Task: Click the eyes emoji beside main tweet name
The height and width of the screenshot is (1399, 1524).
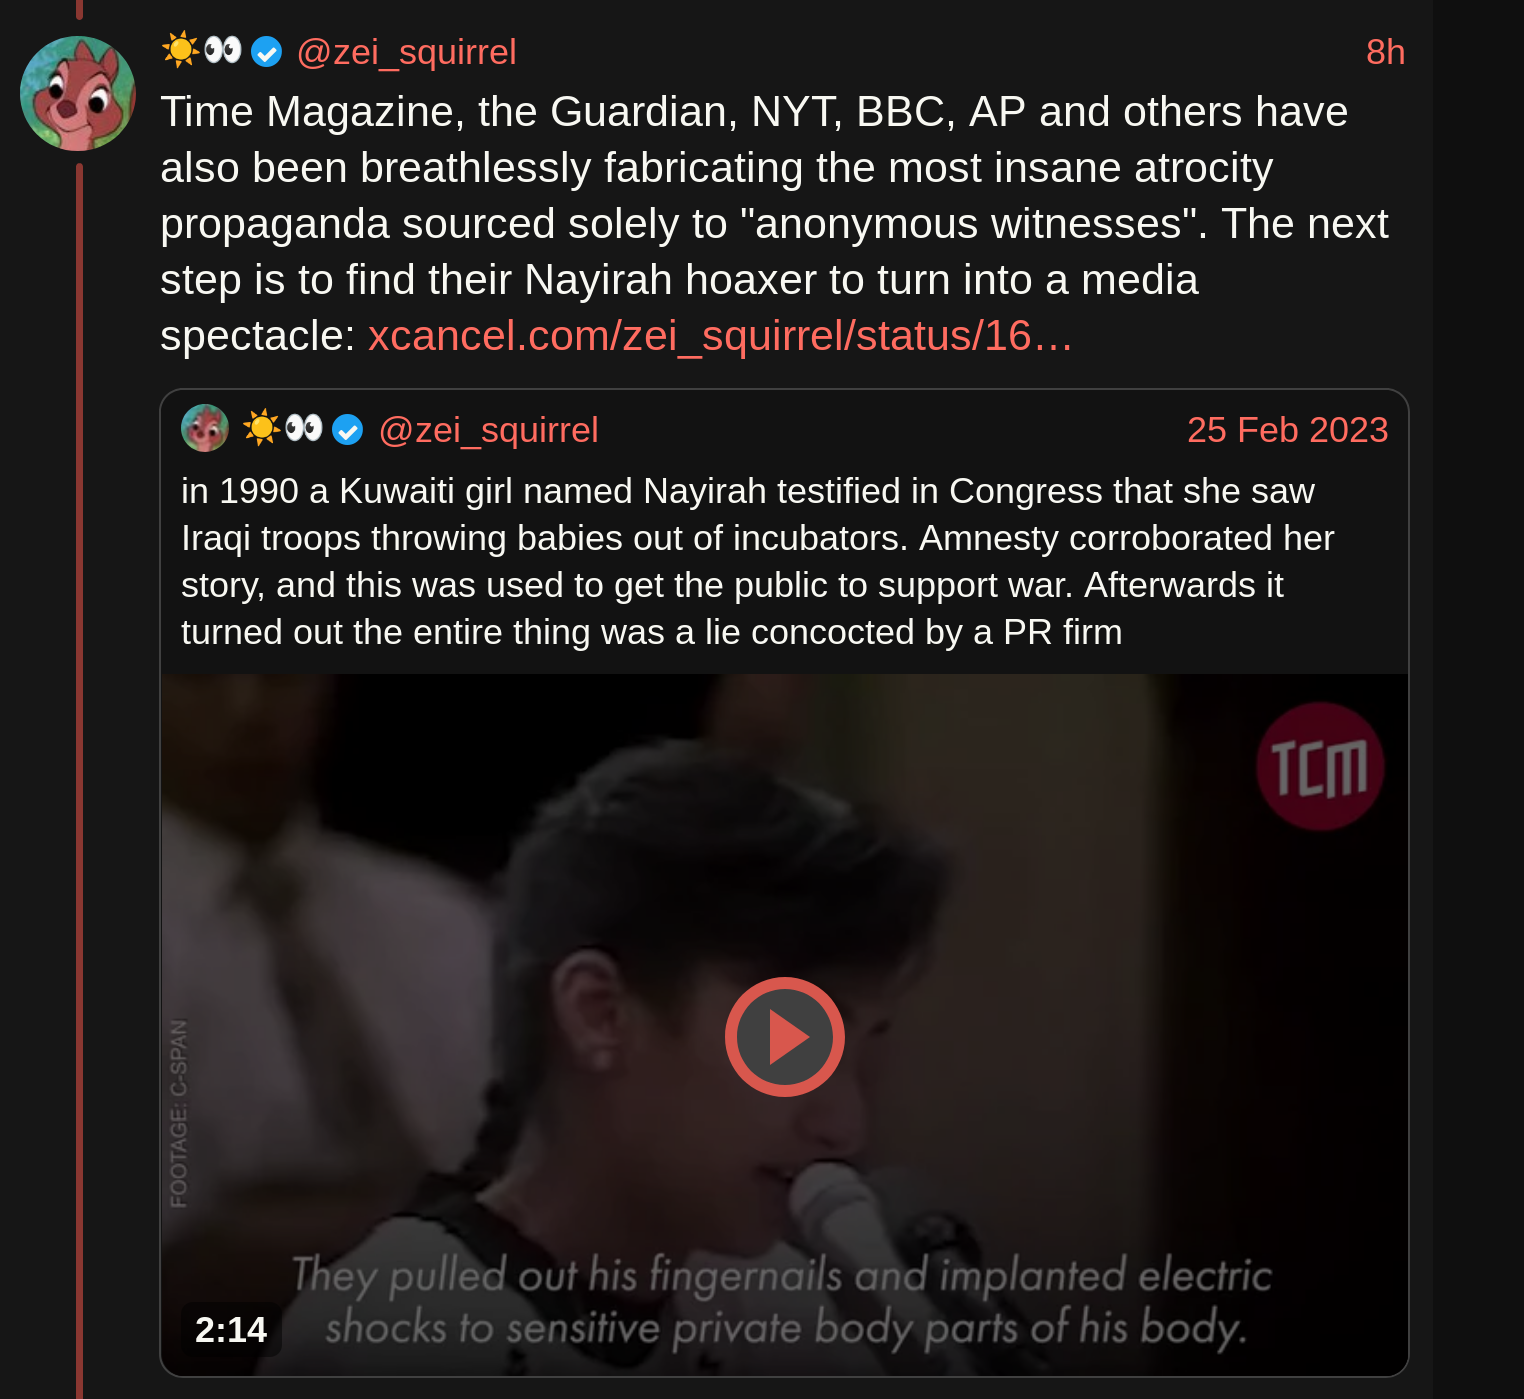Action: point(223,49)
